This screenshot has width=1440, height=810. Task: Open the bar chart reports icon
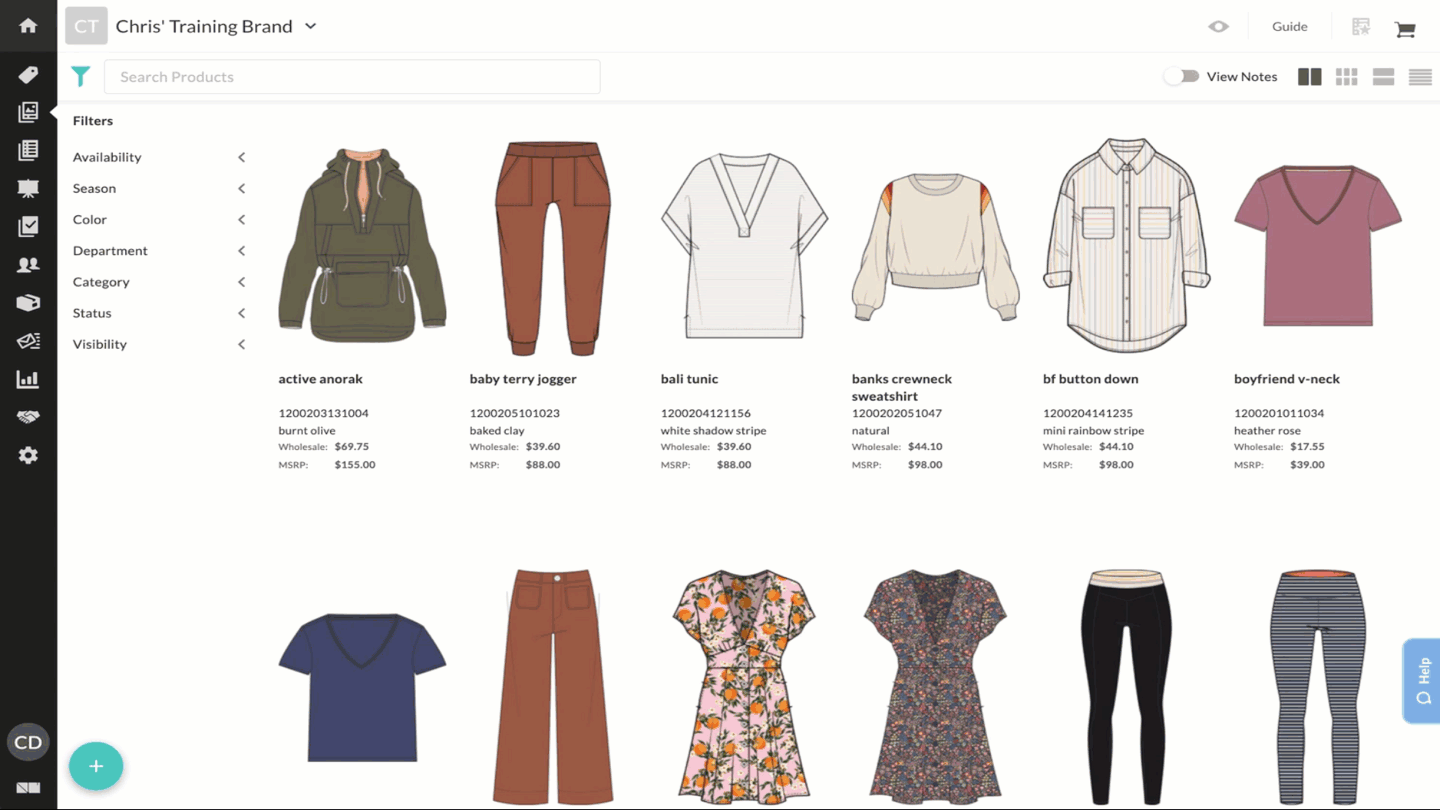[x=28, y=379]
